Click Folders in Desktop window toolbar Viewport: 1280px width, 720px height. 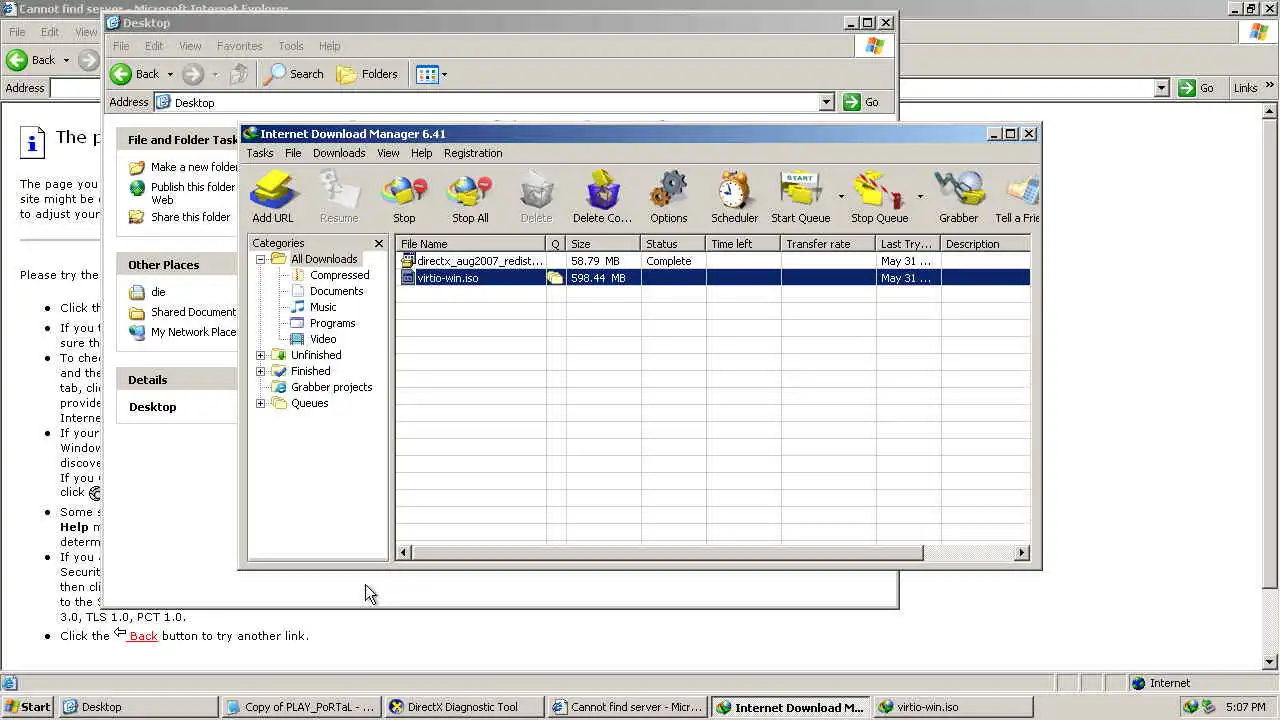pyautogui.click(x=367, y=74)
